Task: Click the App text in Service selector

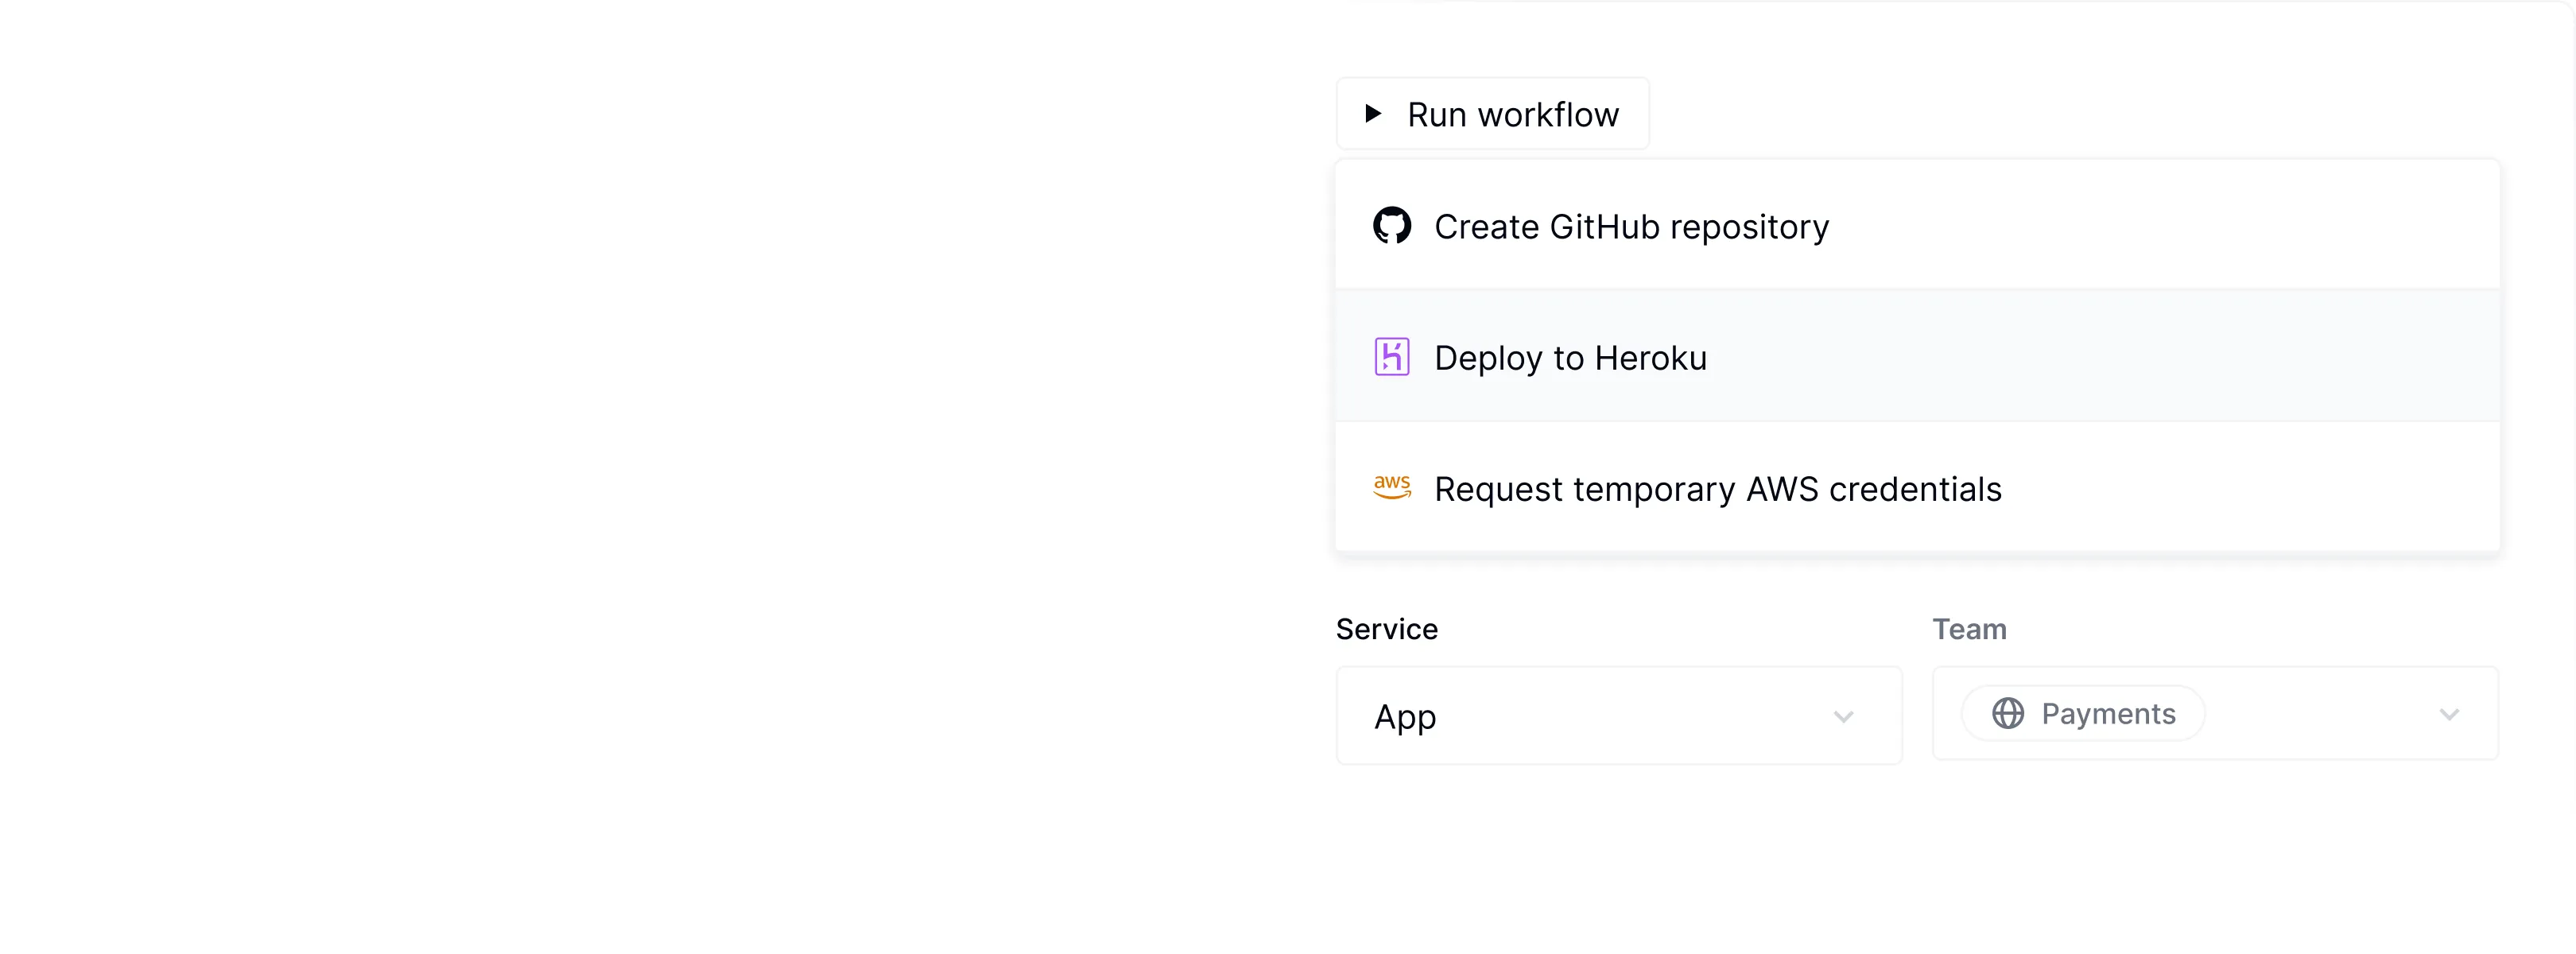Action: tap(1404, 717)
